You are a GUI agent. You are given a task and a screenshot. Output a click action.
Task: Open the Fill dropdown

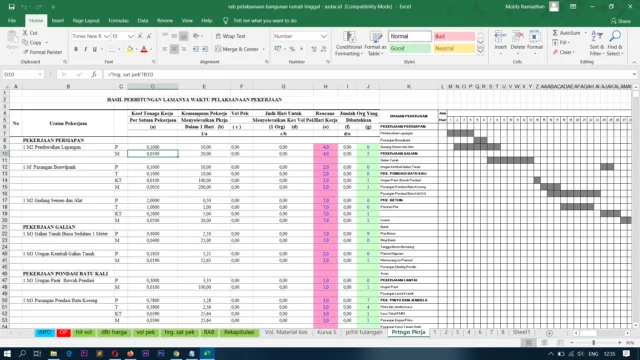[x=561, y=42]
